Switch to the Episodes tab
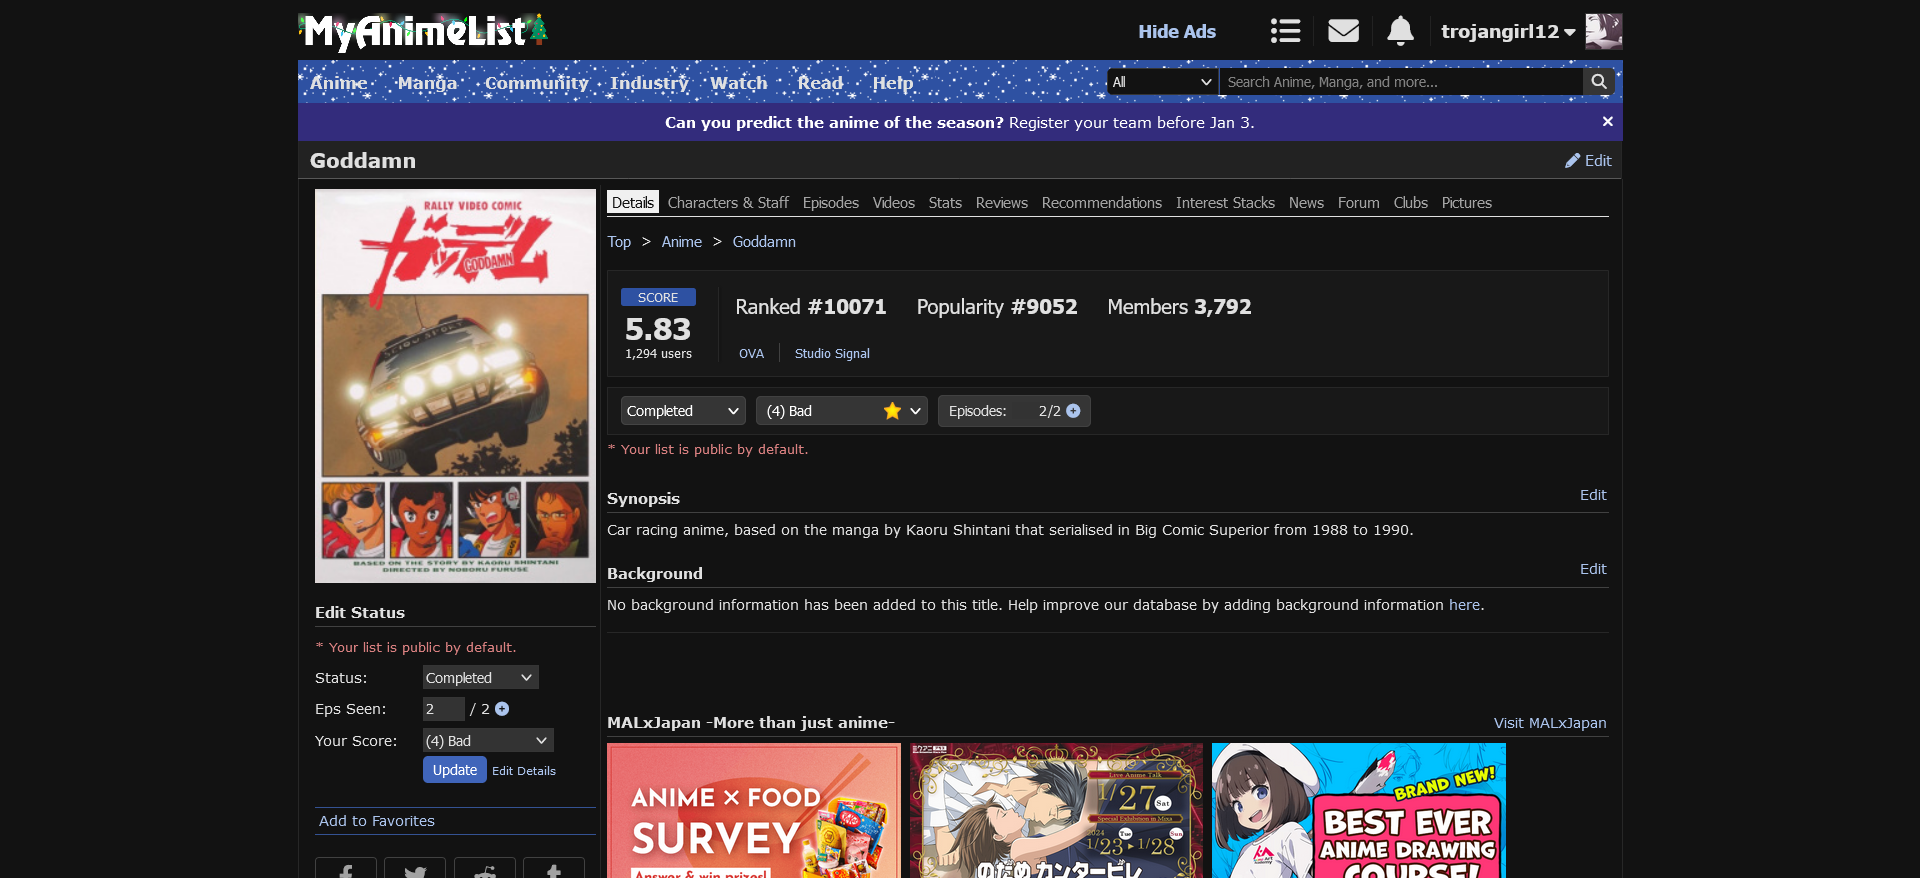 coord(831,203)
